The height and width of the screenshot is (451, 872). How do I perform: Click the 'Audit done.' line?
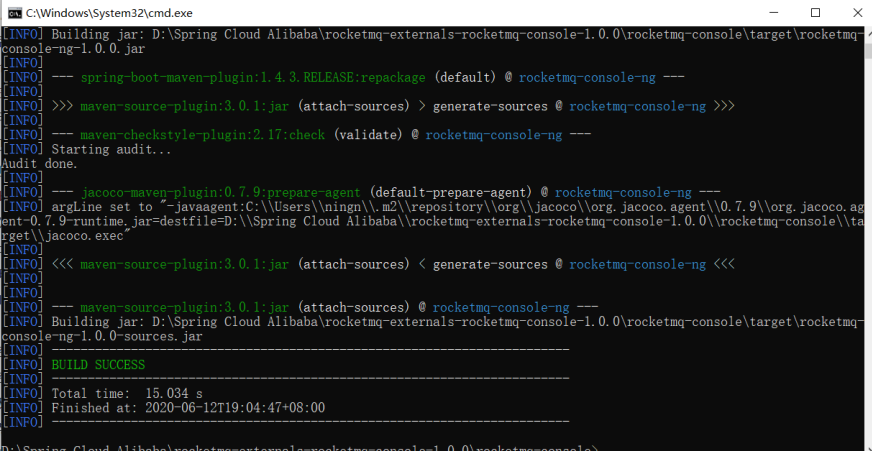point(39,164)
